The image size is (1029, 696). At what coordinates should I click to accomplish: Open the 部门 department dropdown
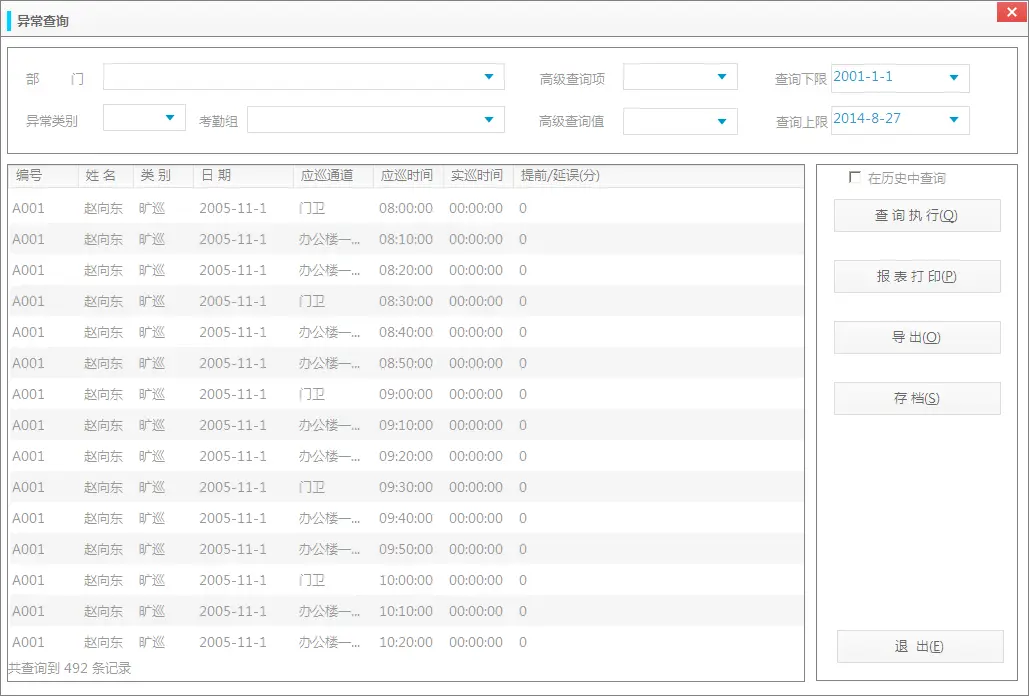[x=488, y=76]
